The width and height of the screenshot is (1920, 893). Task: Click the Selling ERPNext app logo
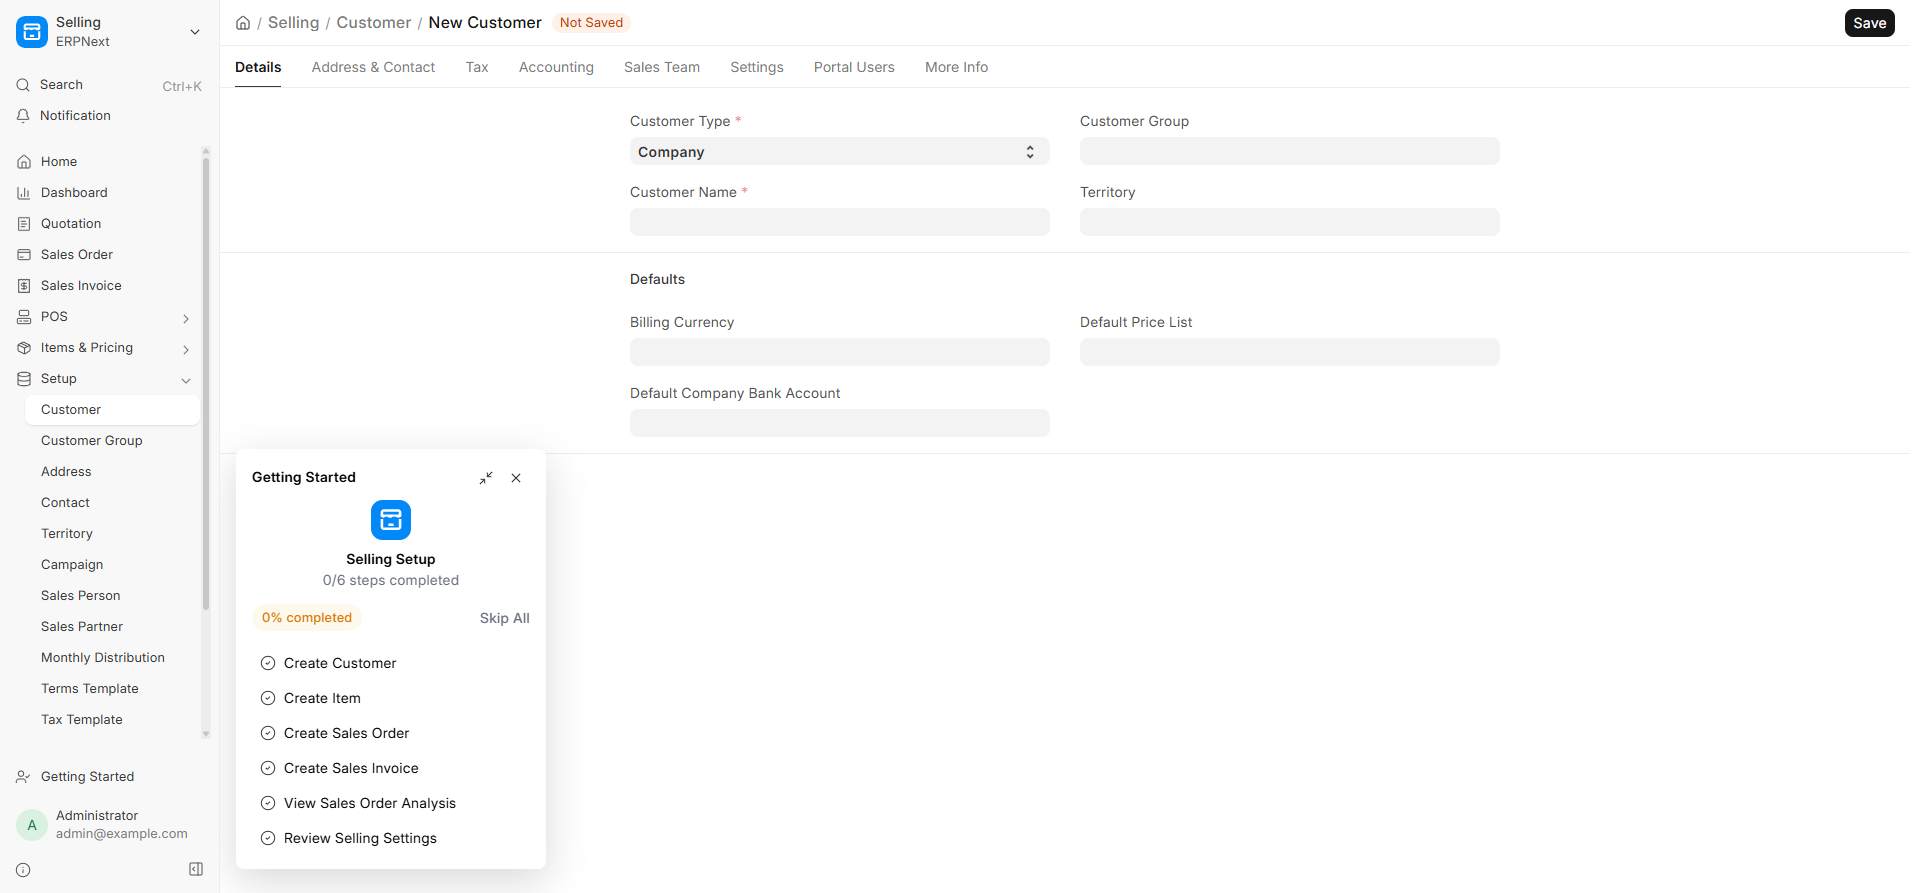32,32
